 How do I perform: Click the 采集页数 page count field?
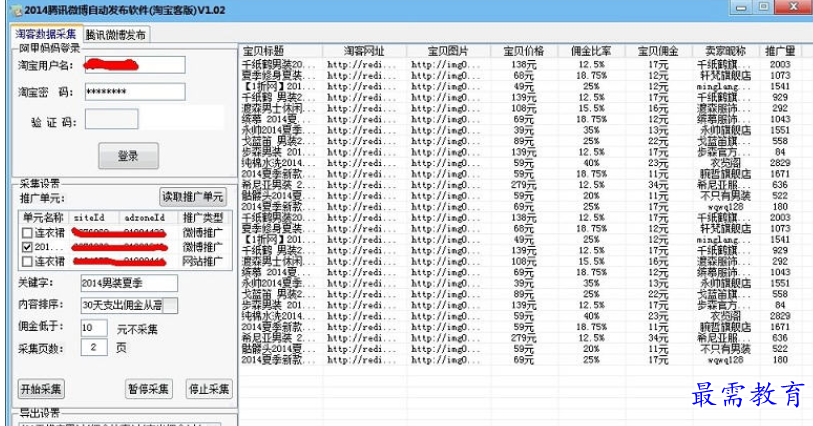point(94,347)
